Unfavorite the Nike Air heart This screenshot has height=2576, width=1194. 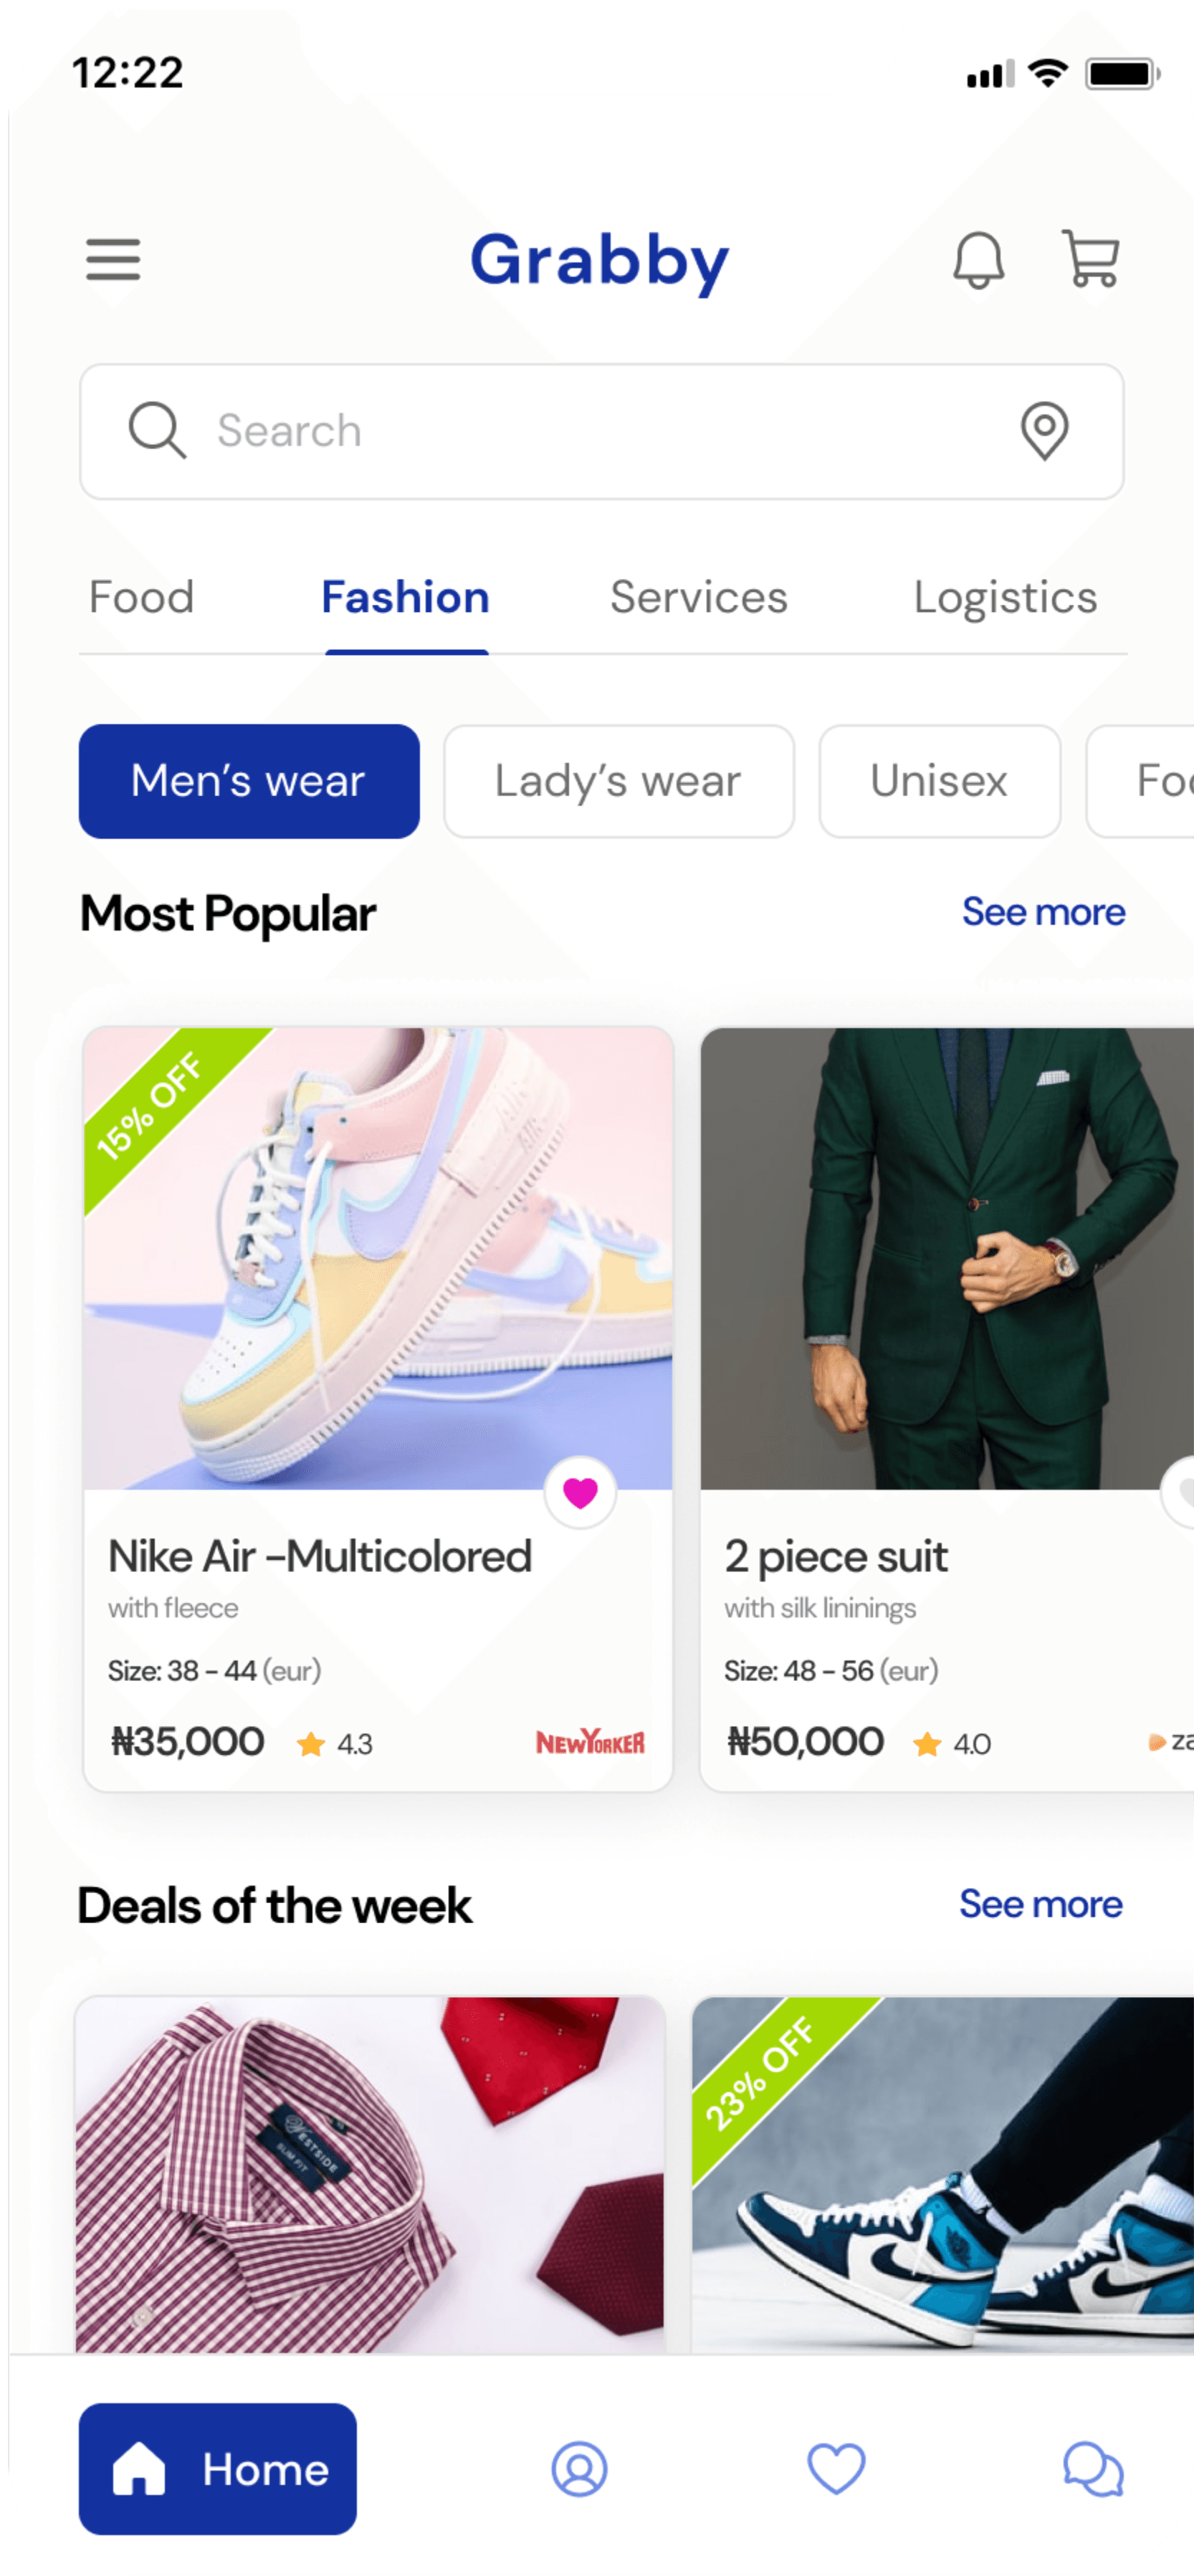click(x=580, y=1493)
